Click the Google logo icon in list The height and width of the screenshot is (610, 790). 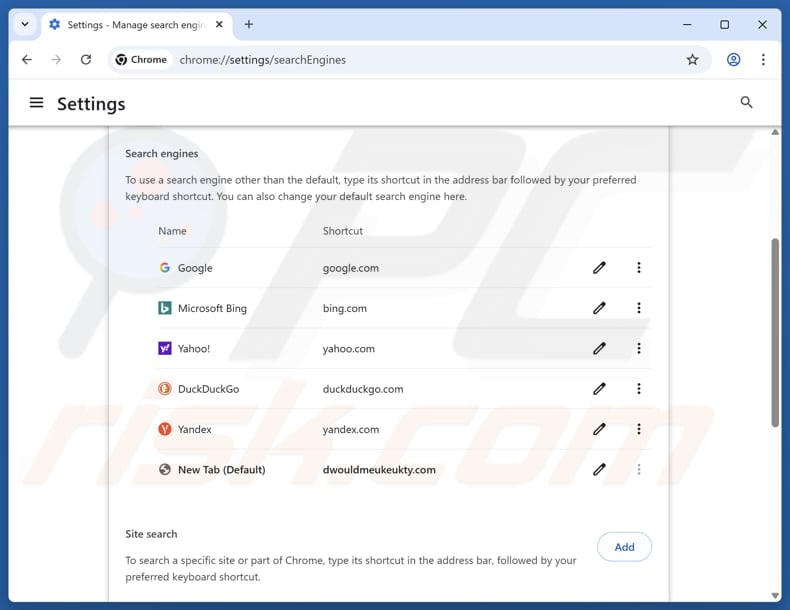tap(165, 268)
